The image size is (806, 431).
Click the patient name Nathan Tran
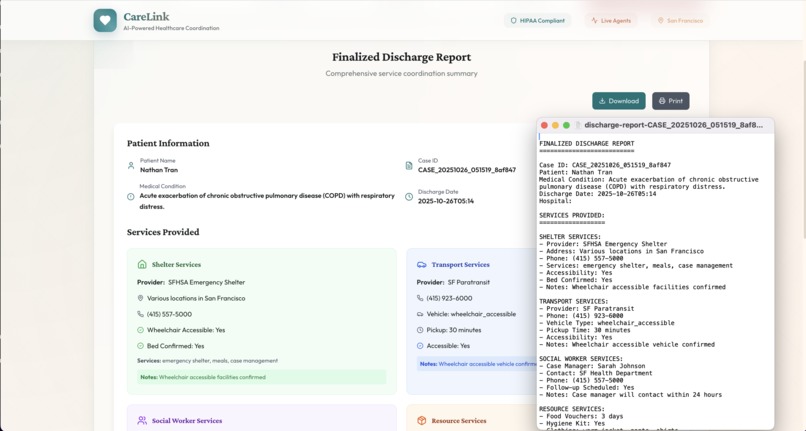point(159,170)
